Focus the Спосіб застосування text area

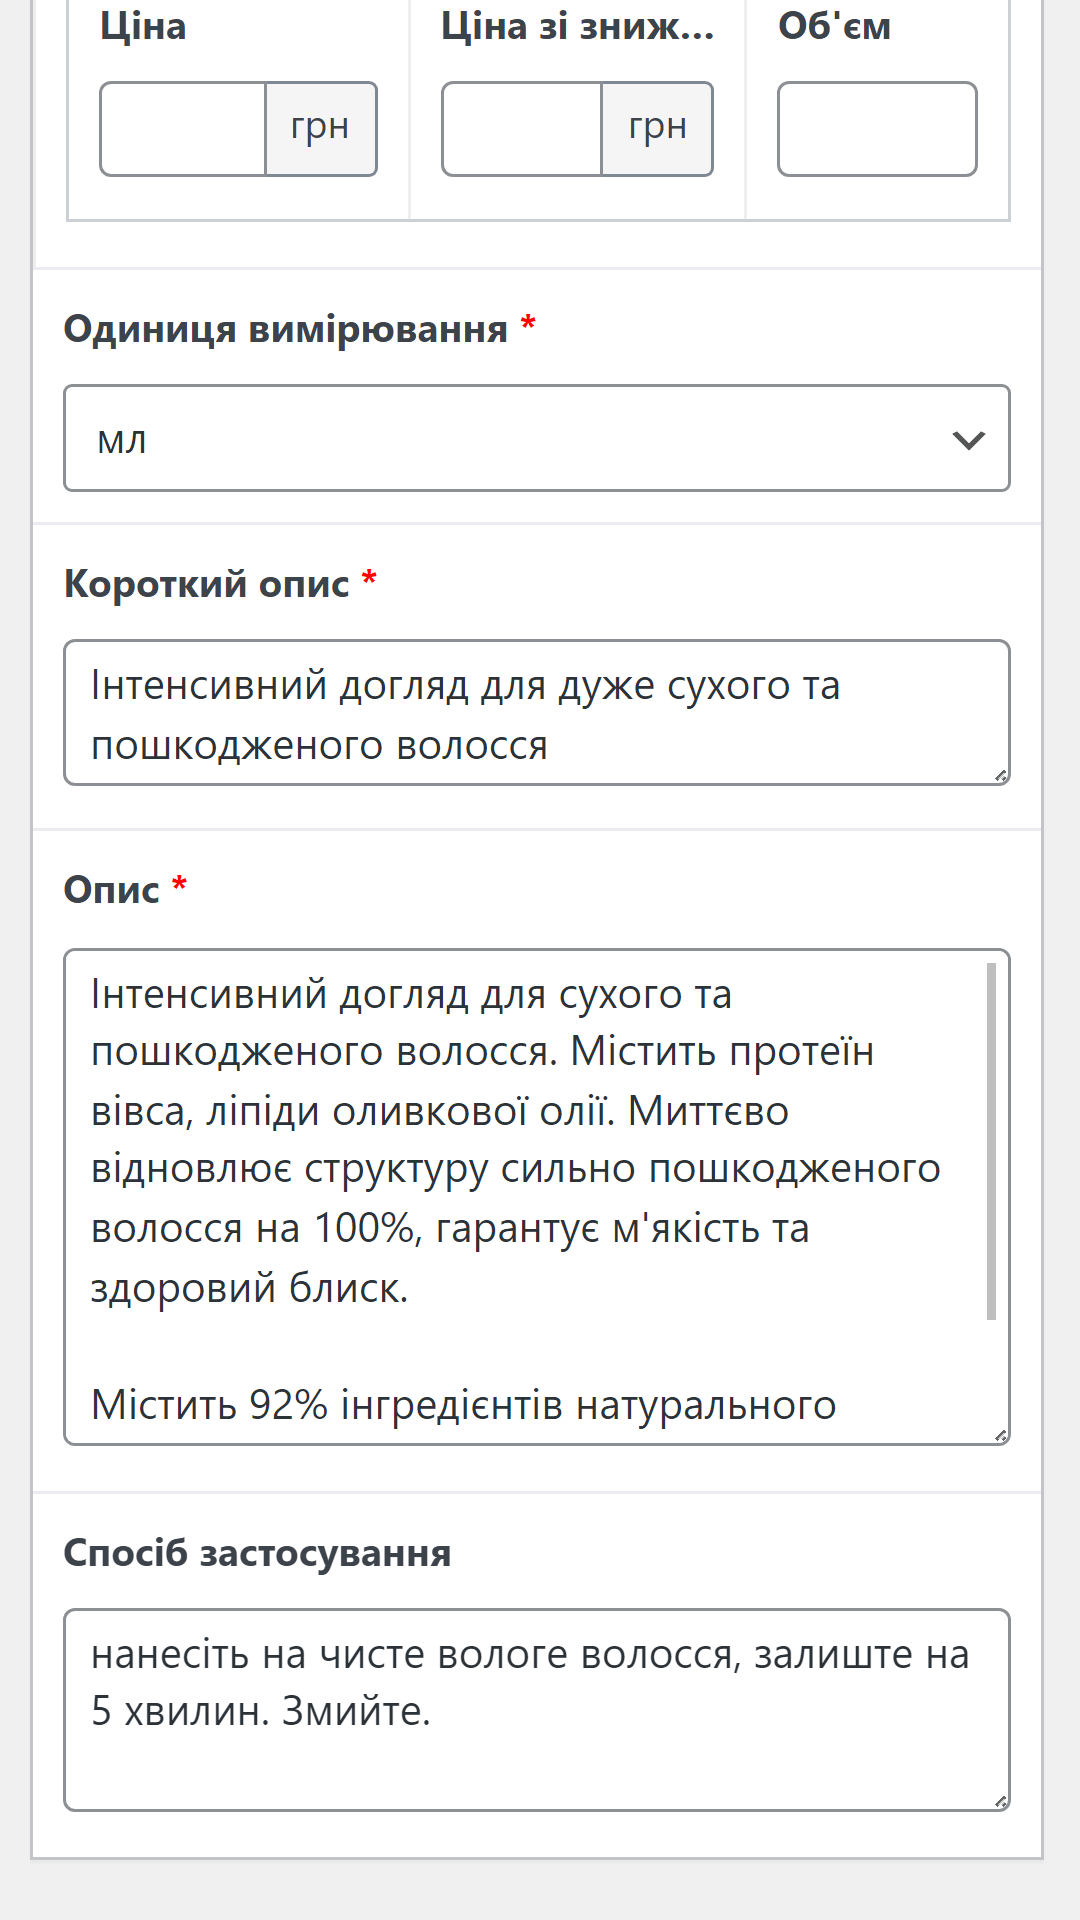coord(537,1710)
